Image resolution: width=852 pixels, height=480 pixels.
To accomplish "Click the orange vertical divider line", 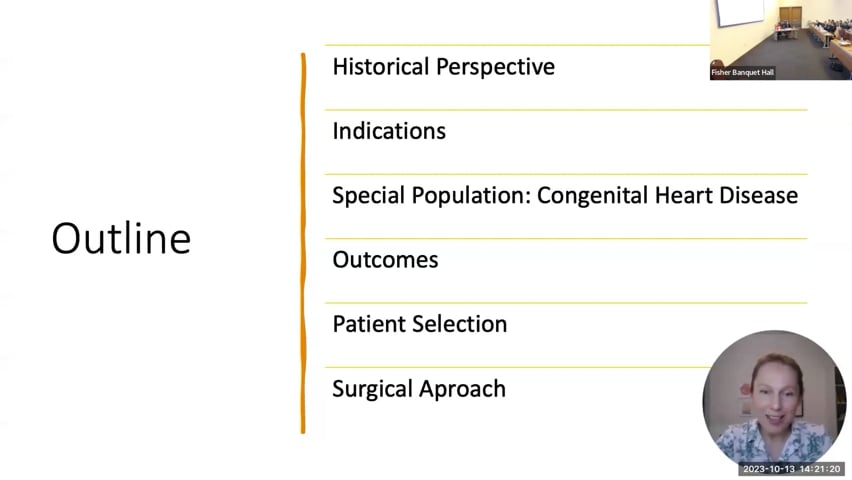I will pyautogui.click(x=303, y=243).
